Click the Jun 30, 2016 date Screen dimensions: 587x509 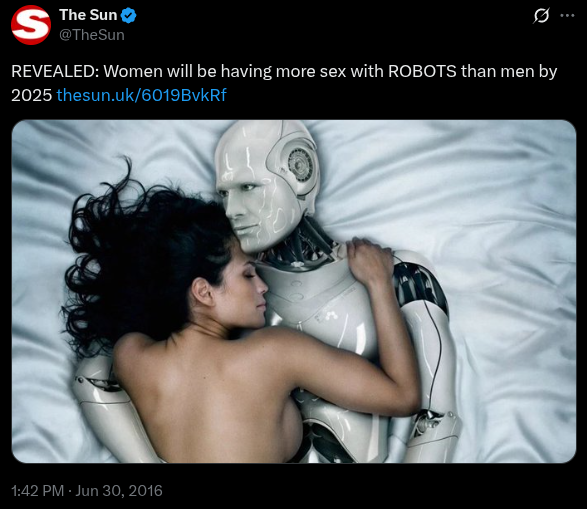coord(119,491)
